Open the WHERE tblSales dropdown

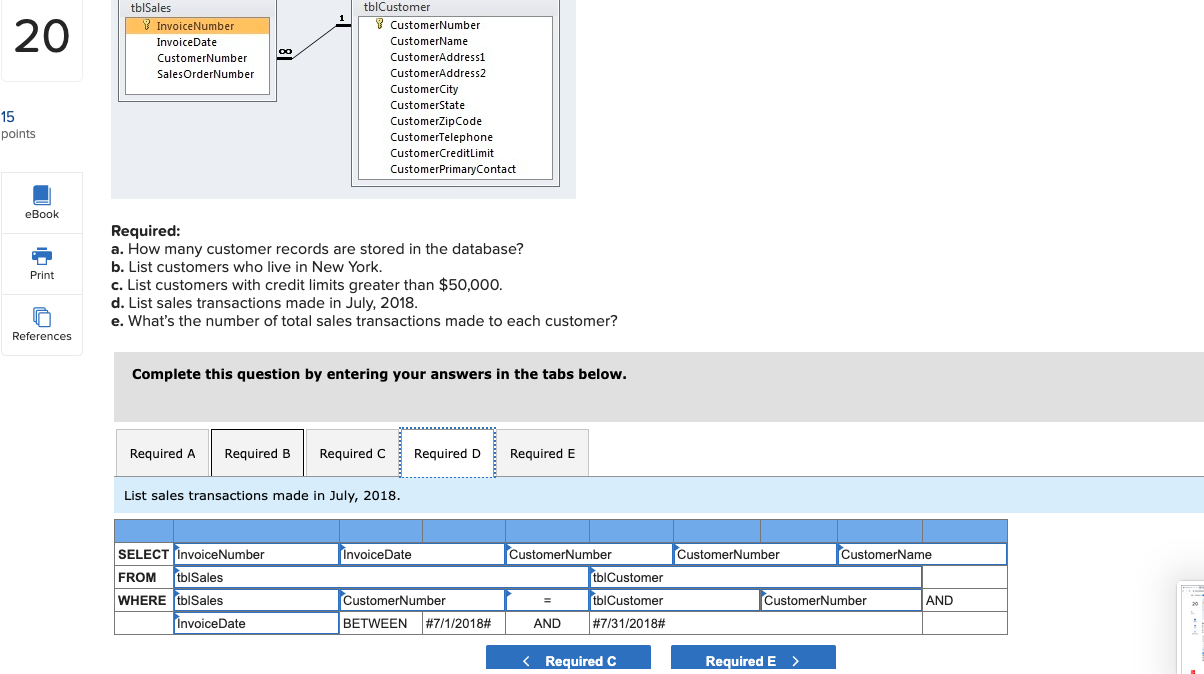pyautogui.click(x=256, y=600)
